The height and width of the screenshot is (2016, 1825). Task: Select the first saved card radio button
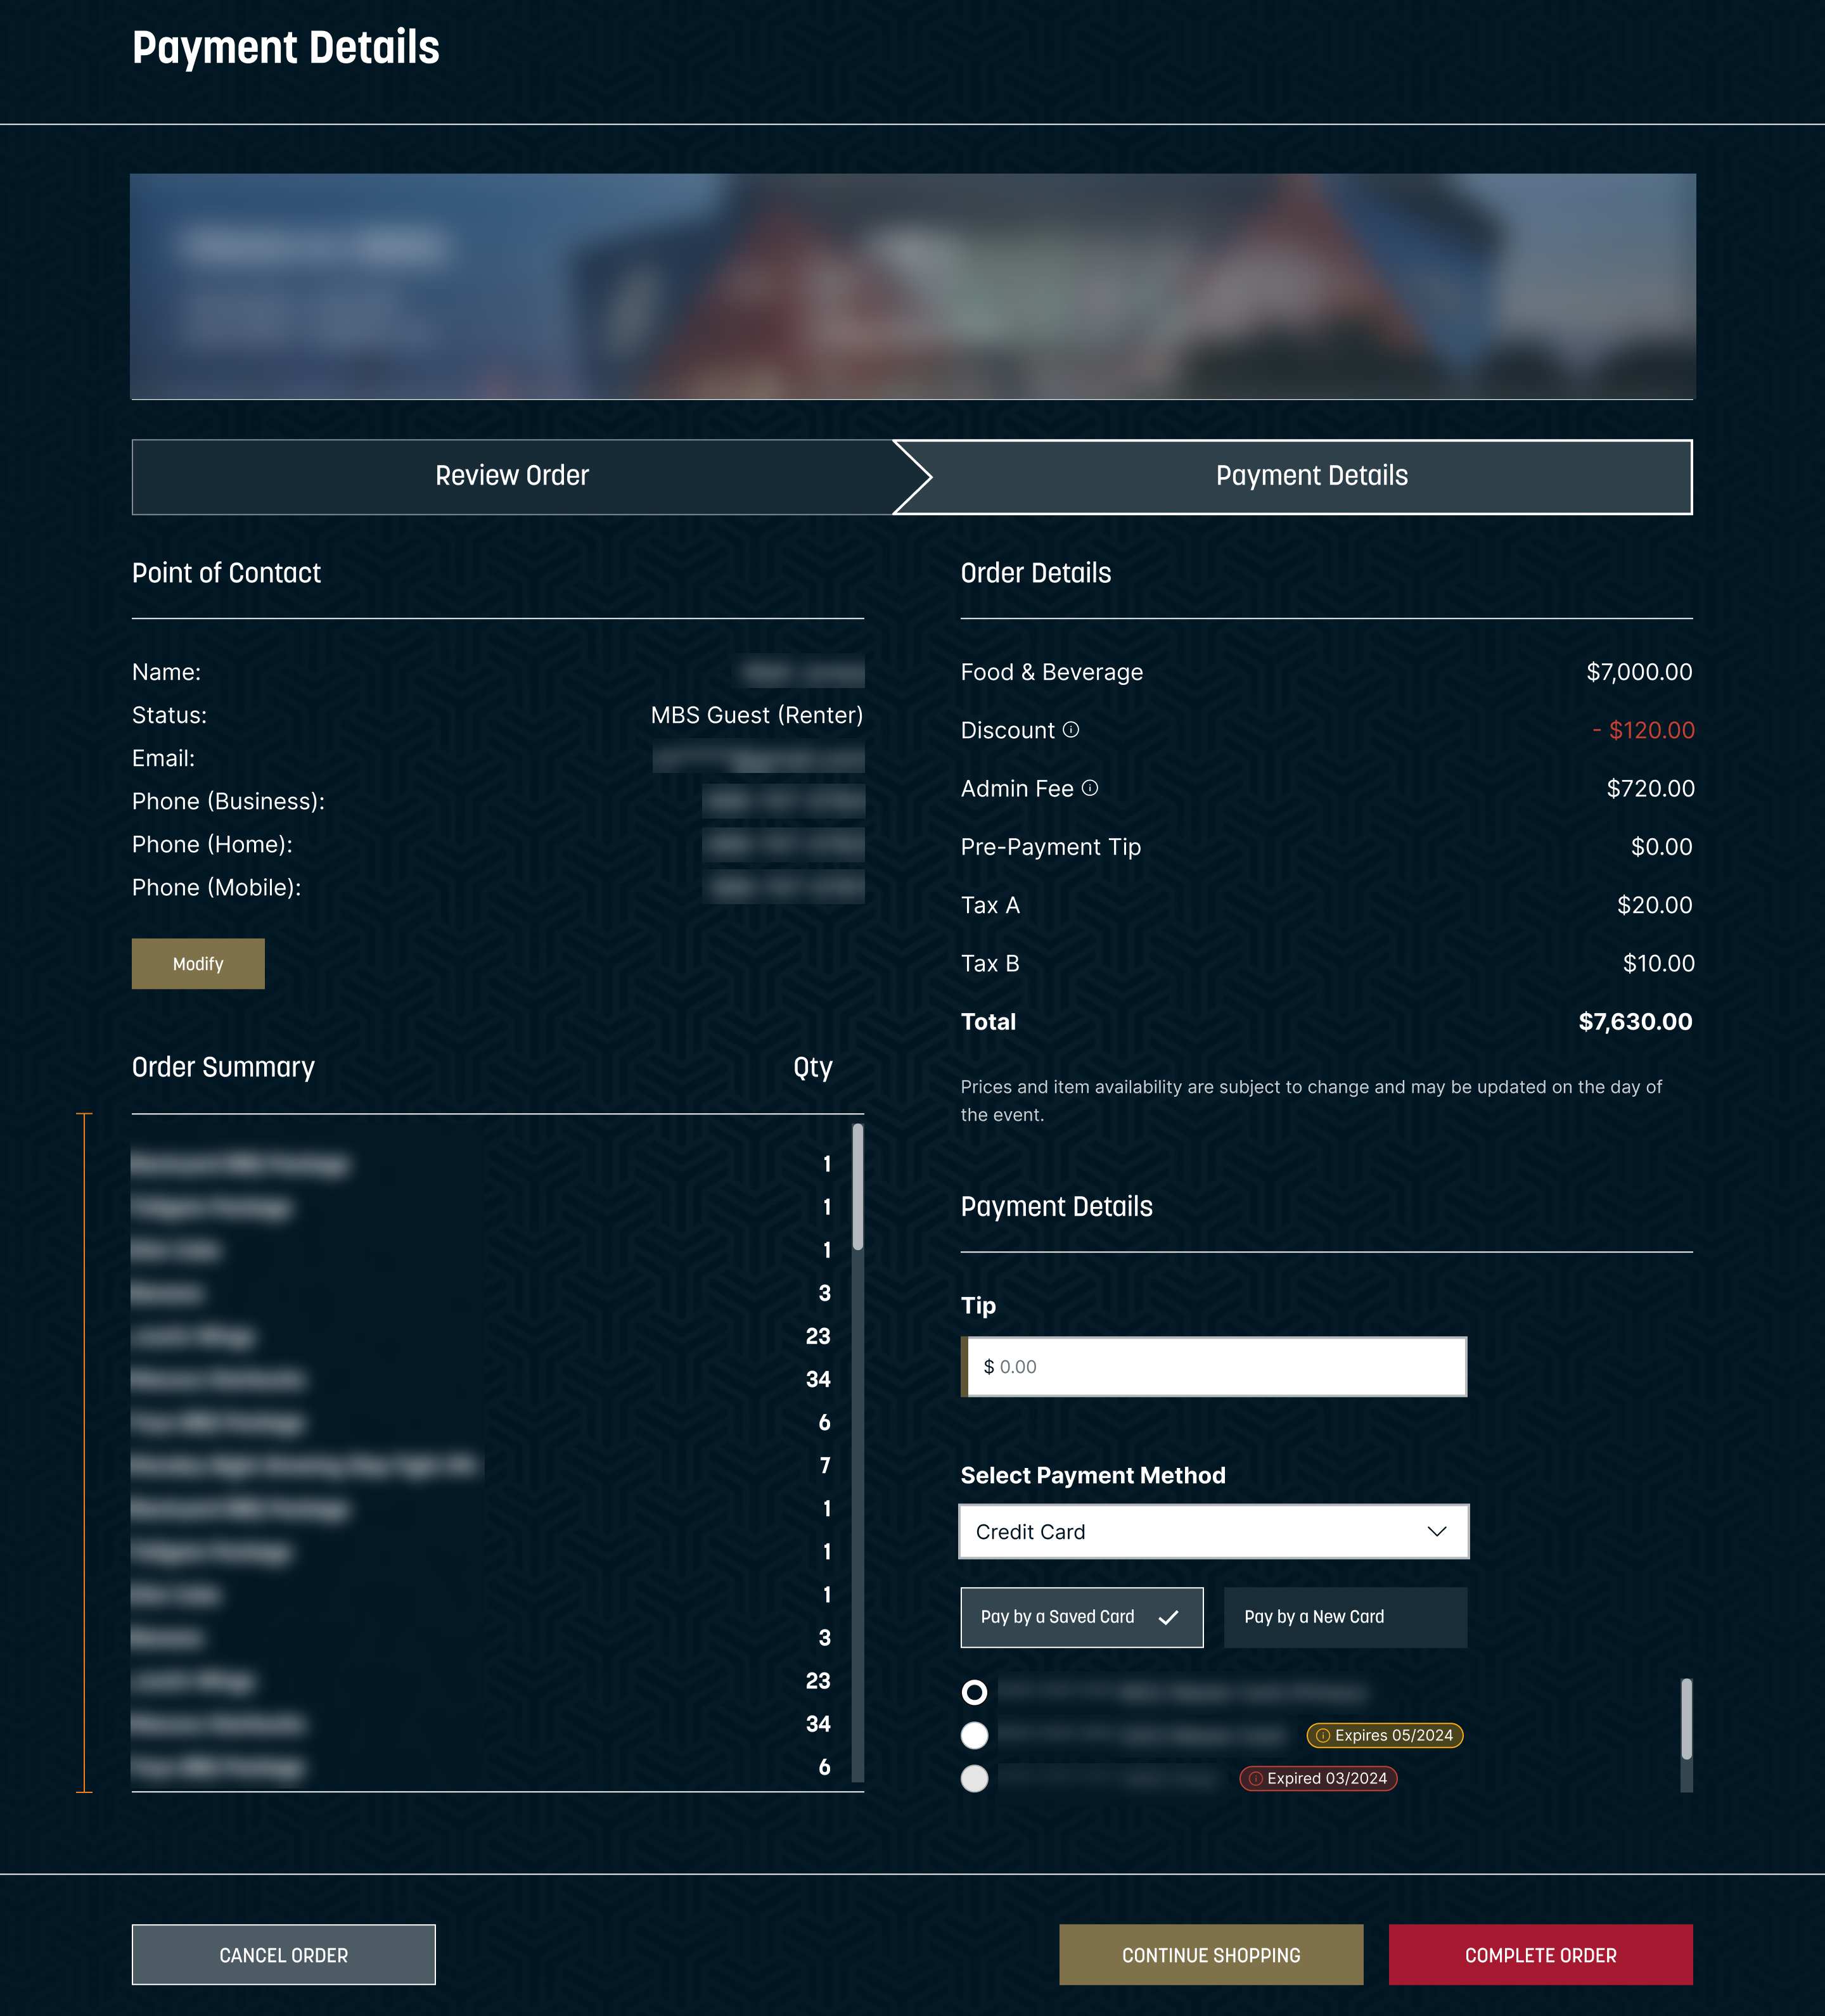click(x=975, y=1692)
